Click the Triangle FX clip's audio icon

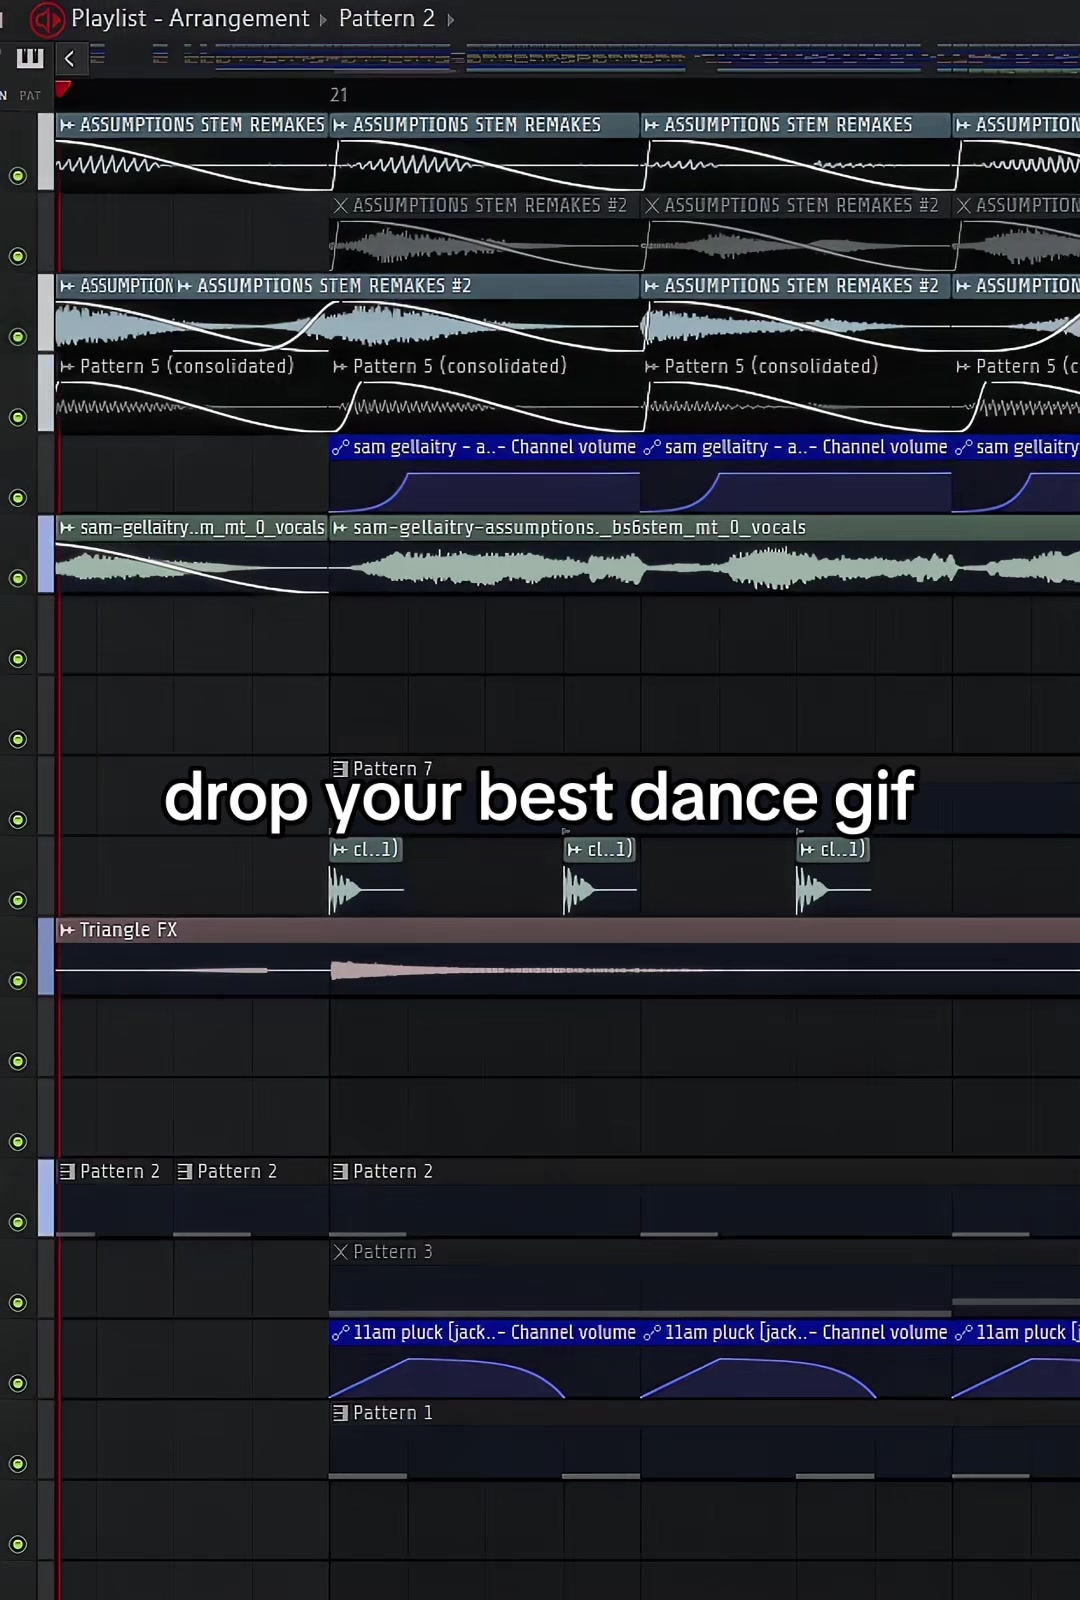click(x=67, y=930)
